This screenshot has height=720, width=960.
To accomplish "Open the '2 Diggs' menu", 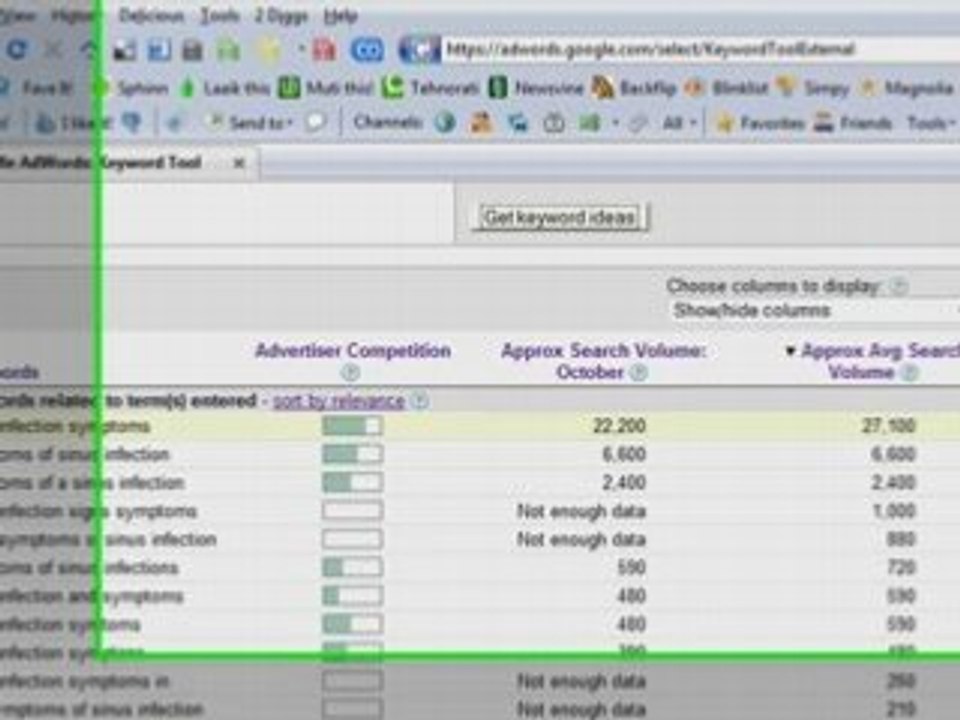I will [281, 15].
